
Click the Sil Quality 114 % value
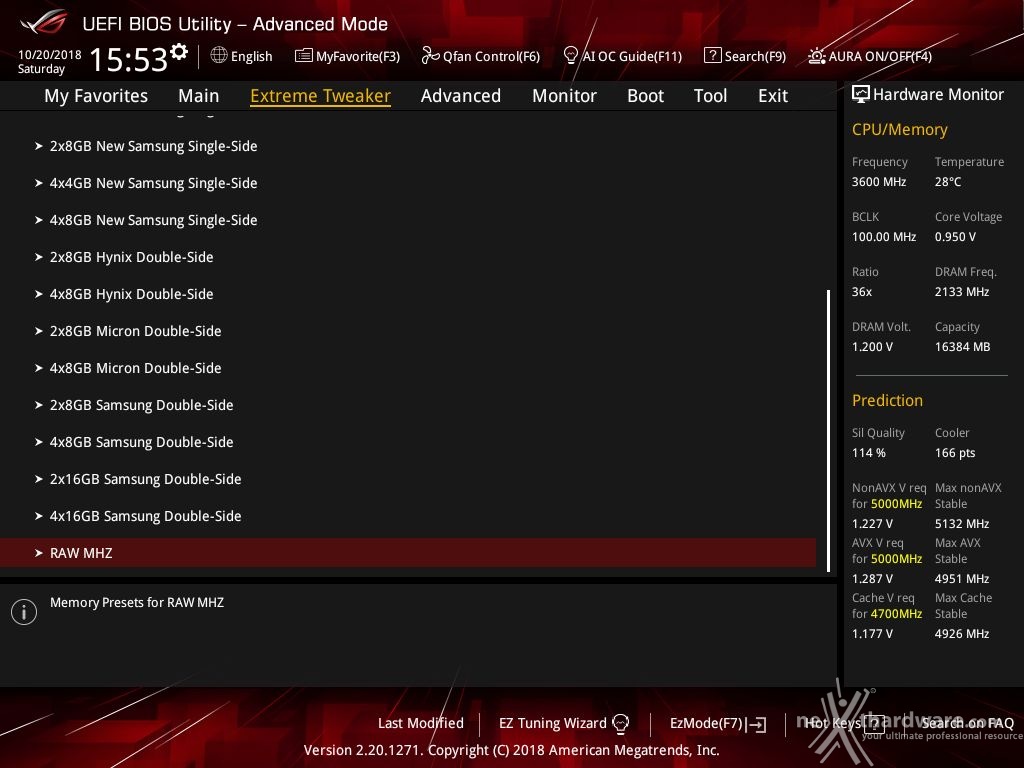pyautogui.click(x=869, y=453)
